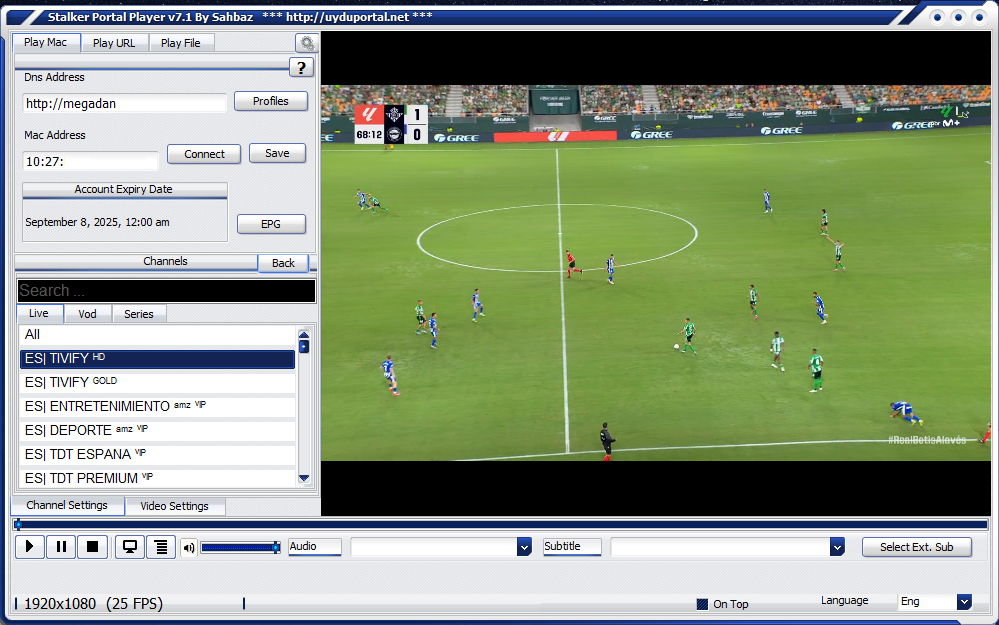
Task: Select ES| TDT ESPANA VIP
Action: pos(157,454)
